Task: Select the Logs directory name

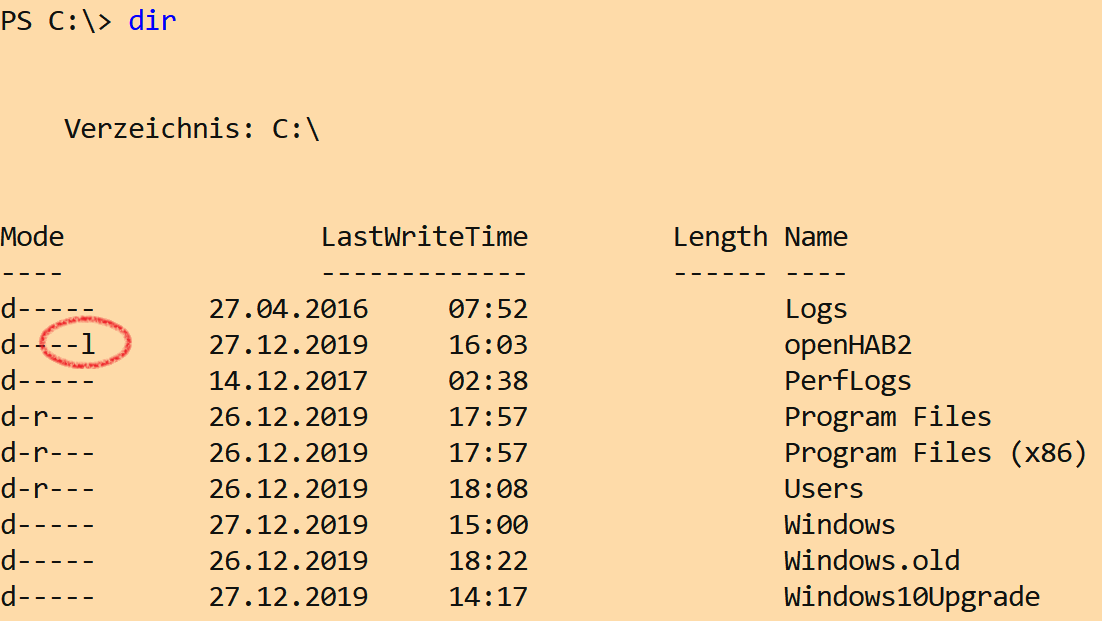Action: [x=816, y=309]
